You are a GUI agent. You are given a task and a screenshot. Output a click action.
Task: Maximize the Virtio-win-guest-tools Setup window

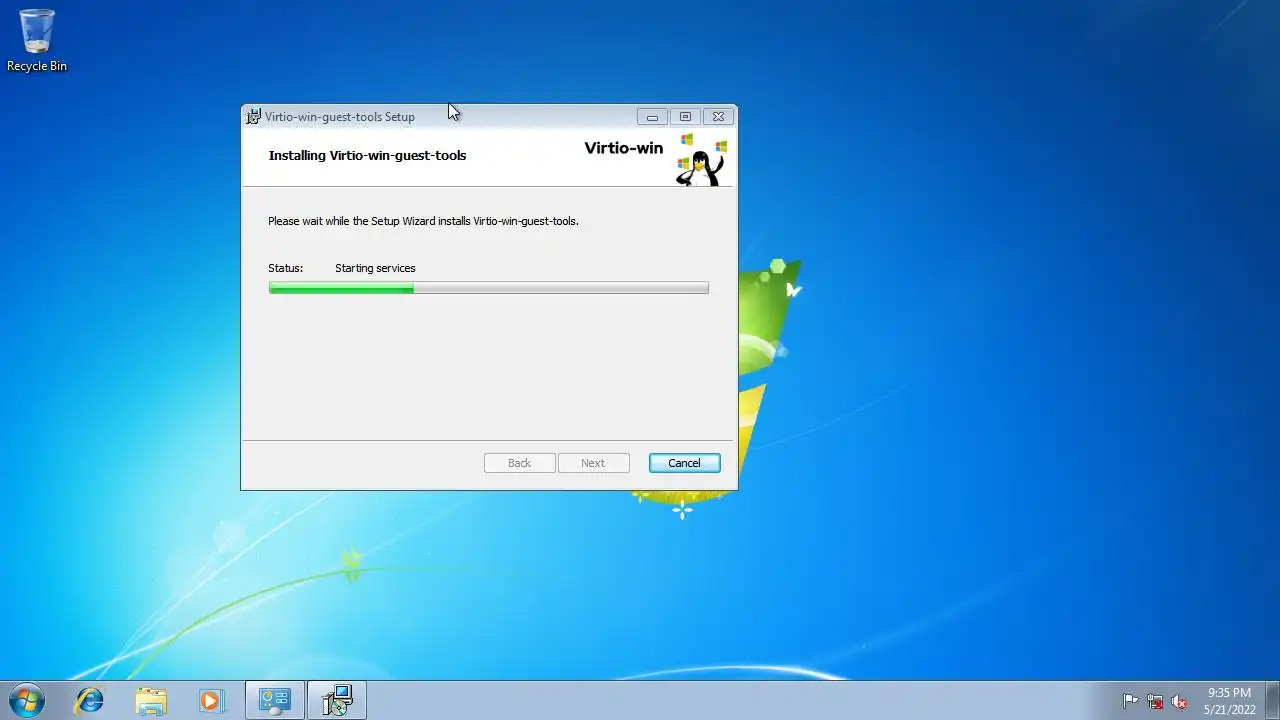pyautogui.click(x=685, y=117)
